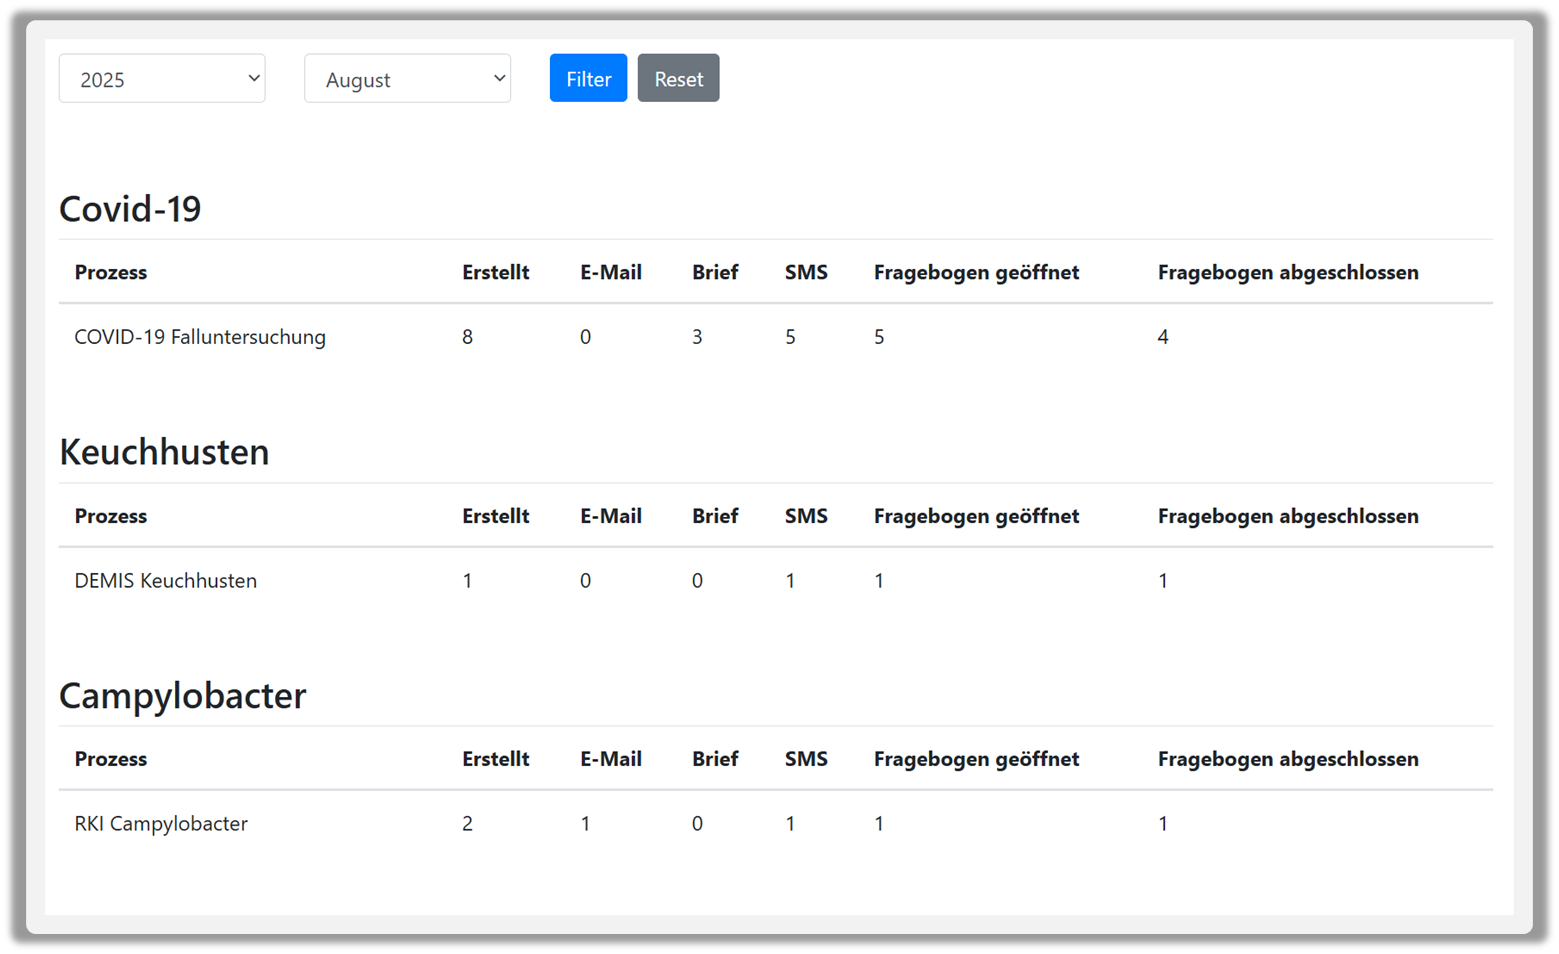This screenshot has height=954, width=1559.
Task: Click Fragebogen abgeschlossen value 4 for COVID-19
Action: (1163, 337)
